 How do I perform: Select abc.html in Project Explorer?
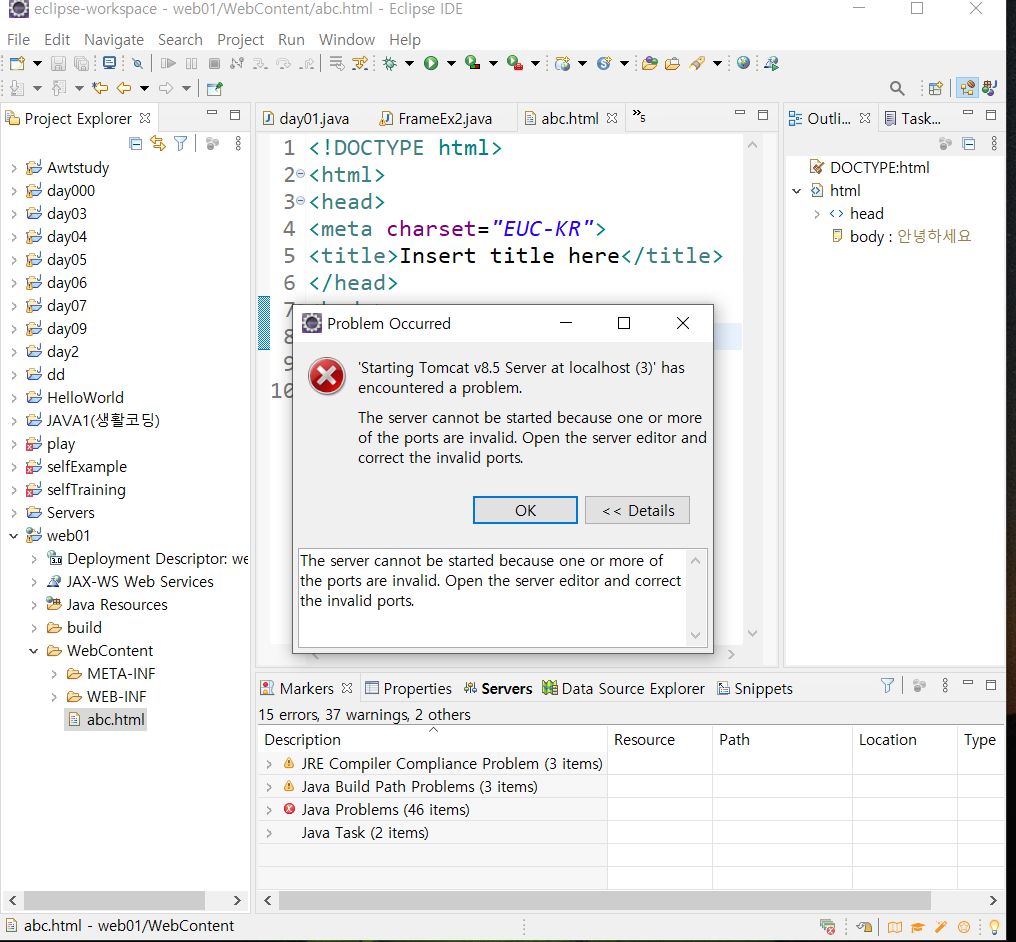(x=106, y=720)
